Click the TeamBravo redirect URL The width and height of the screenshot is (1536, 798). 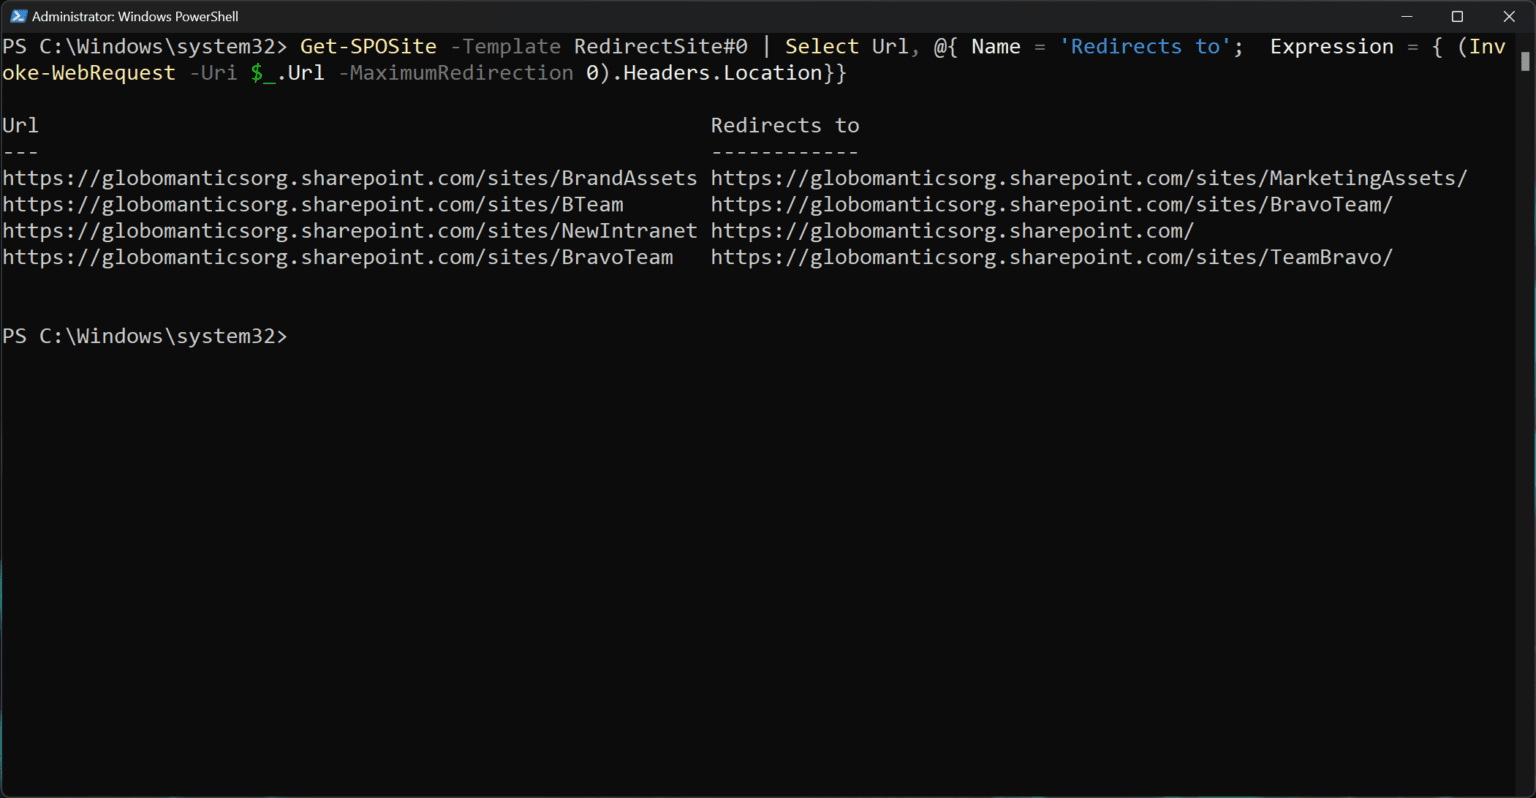tap(1050, 257)
